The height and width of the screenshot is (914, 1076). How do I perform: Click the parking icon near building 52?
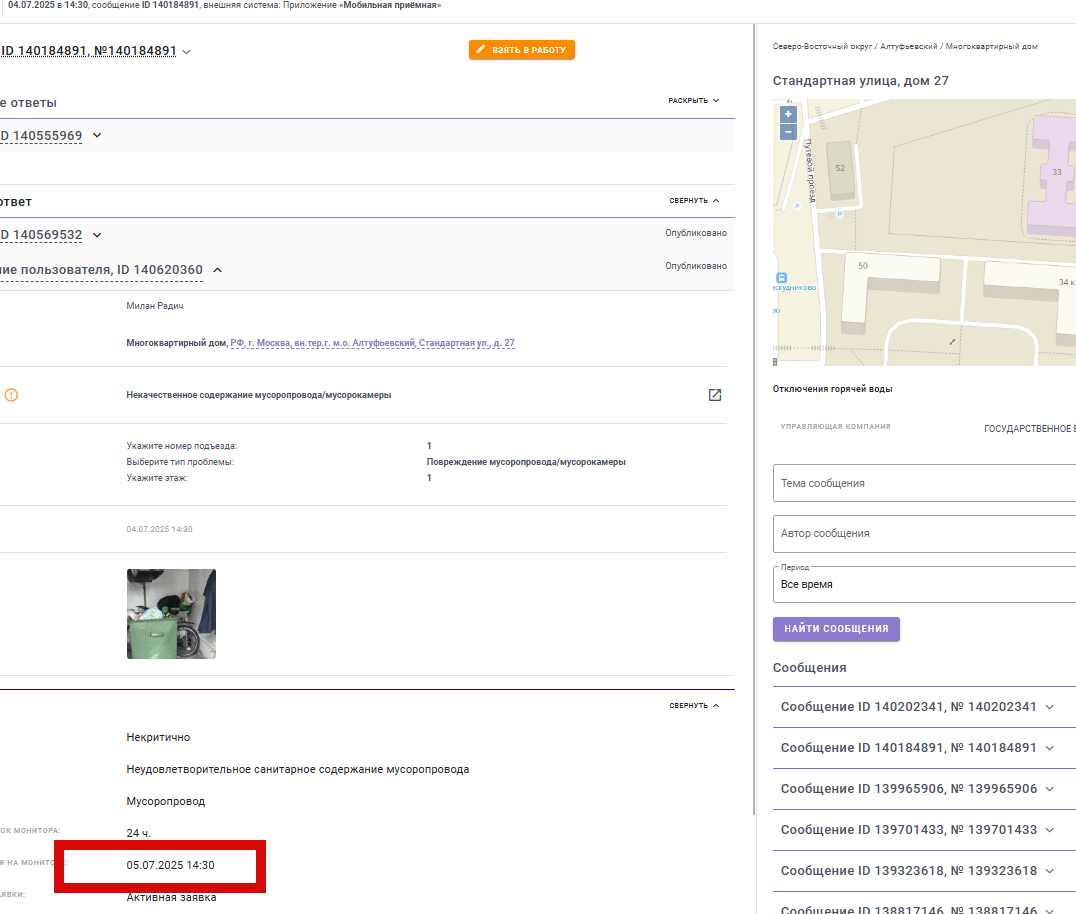pos(839,214)
